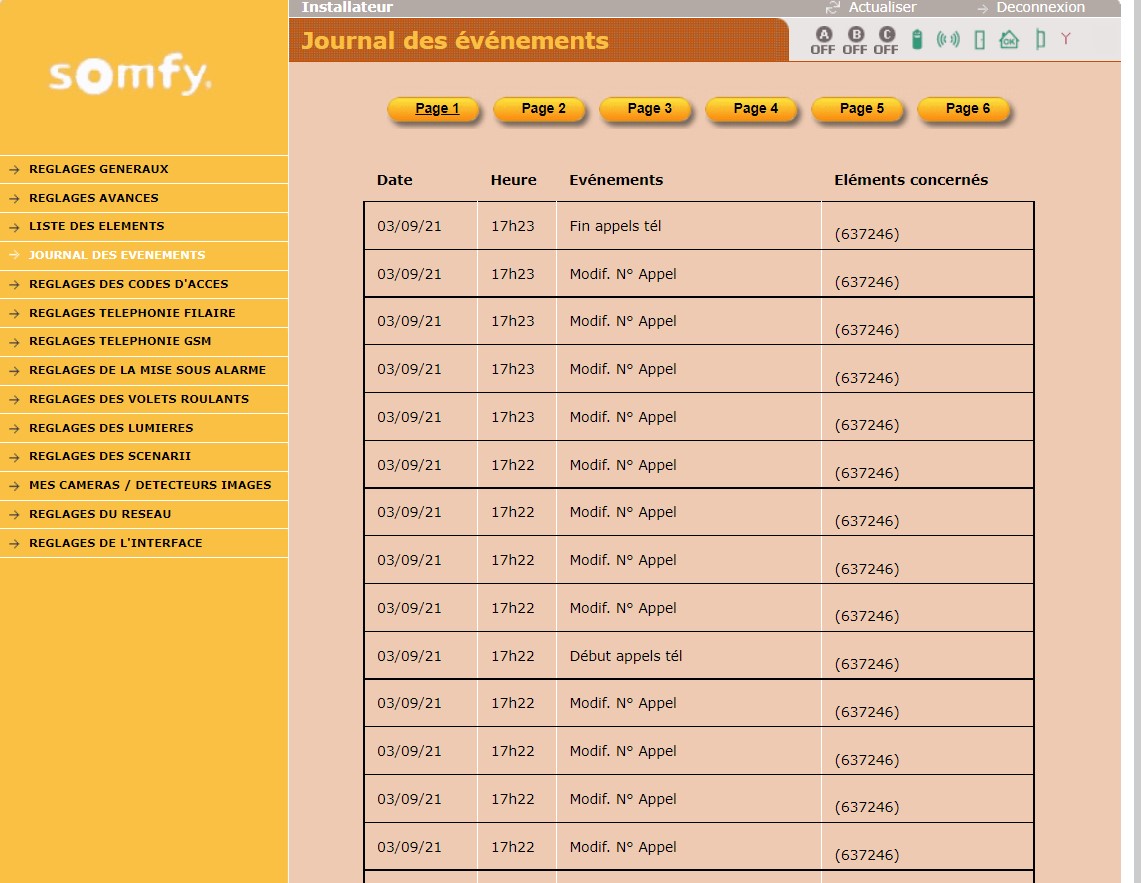The image size is (1141, 883).
Task: Open REGLAGES TELEPHONIE GSM menu entry
Action: pos(120,341)
